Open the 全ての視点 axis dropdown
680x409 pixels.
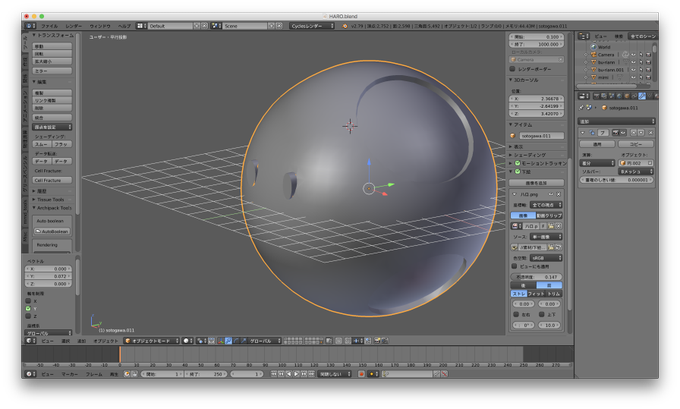click(546, 205)
